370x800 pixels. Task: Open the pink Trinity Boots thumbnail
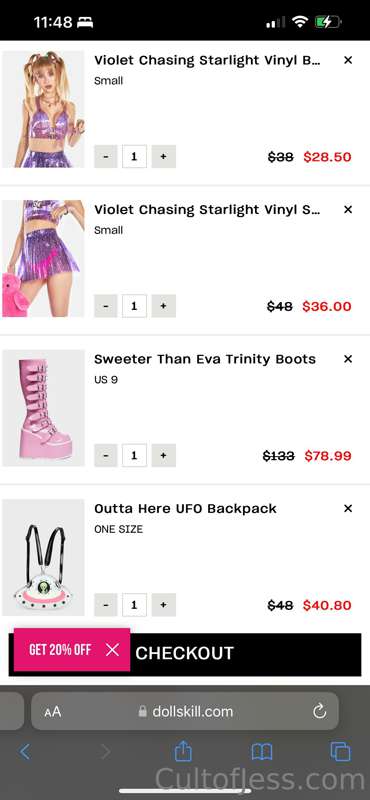coord(43,408)
